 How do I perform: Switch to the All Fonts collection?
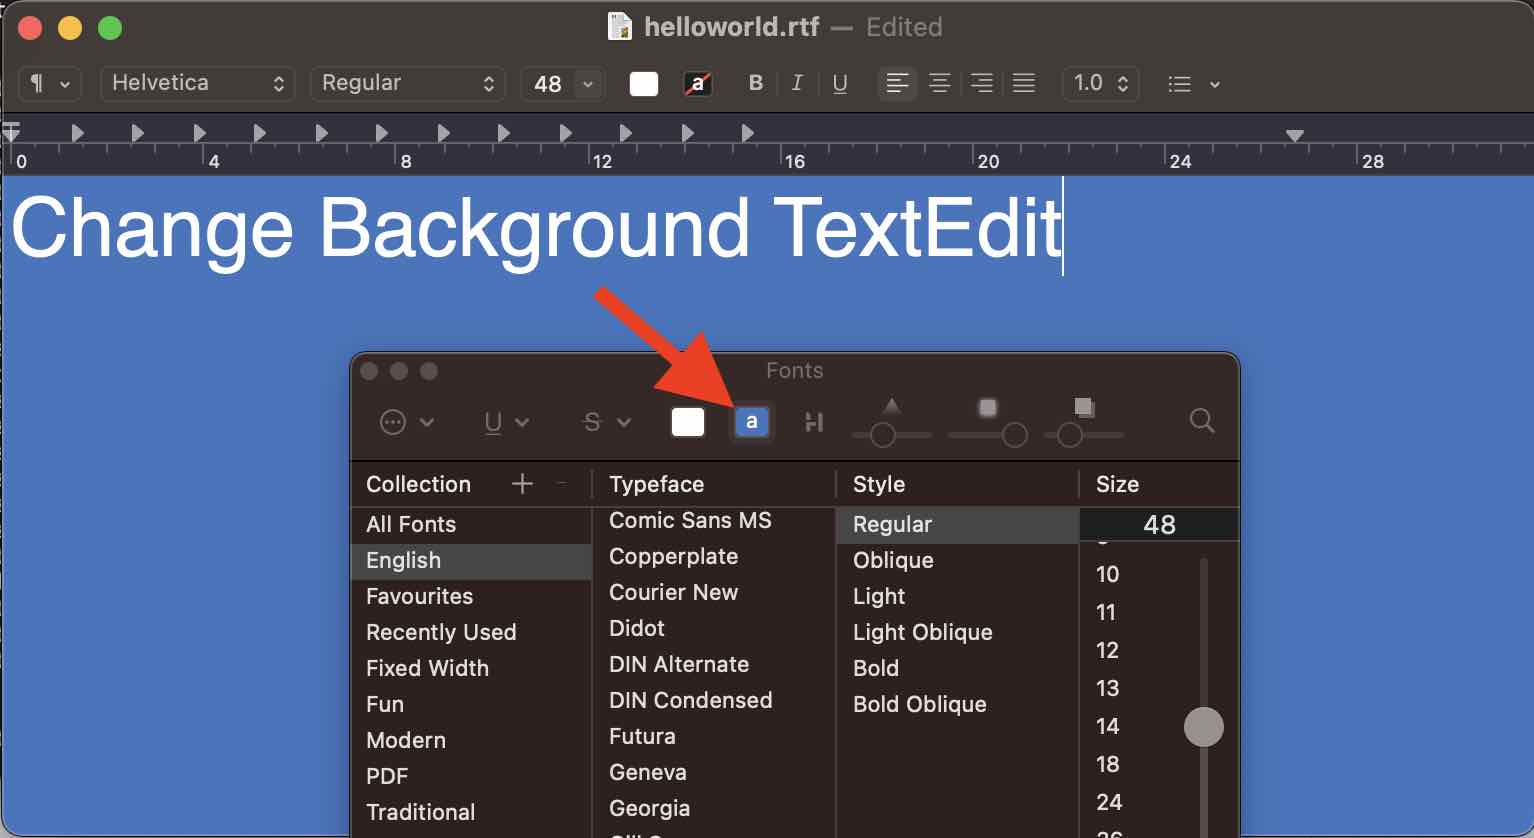coord(409,524)
